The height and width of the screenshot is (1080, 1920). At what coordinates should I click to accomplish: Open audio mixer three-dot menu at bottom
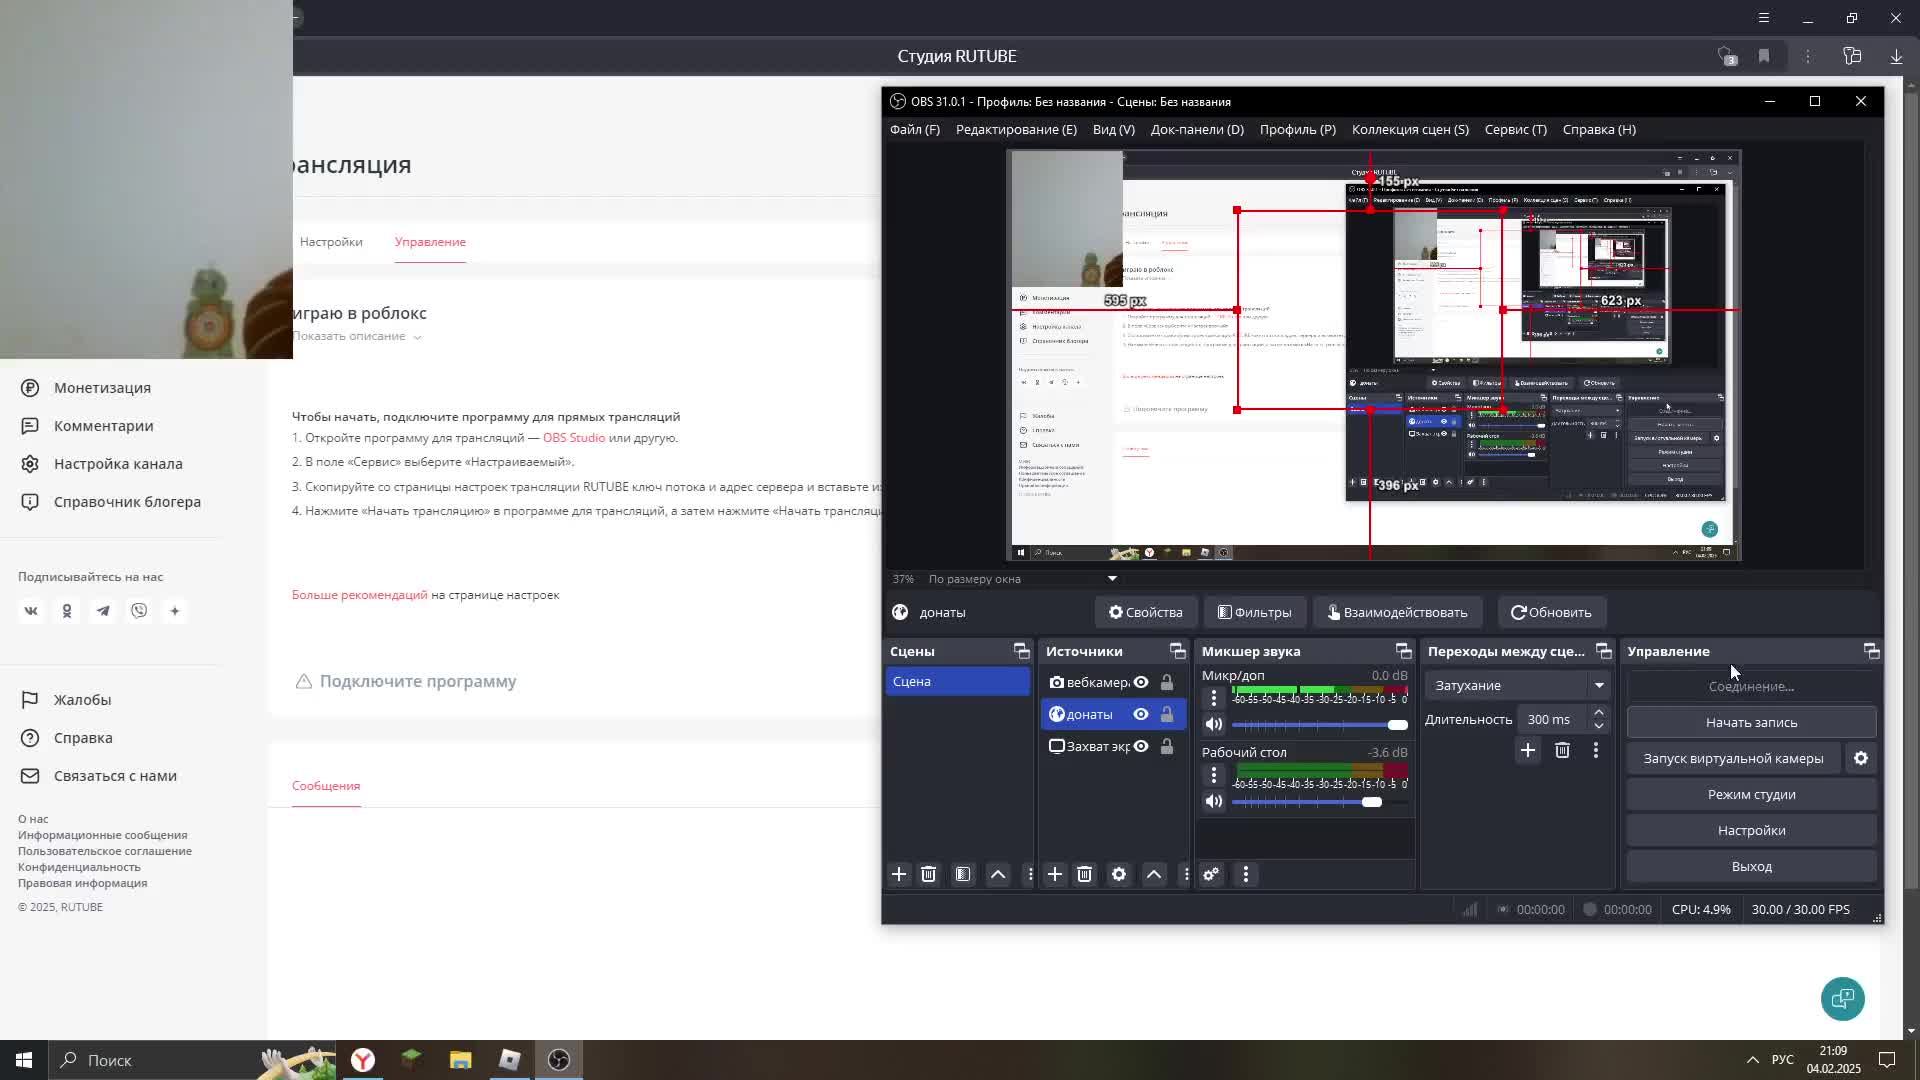pyautogui.click(x=1246, y=874)
